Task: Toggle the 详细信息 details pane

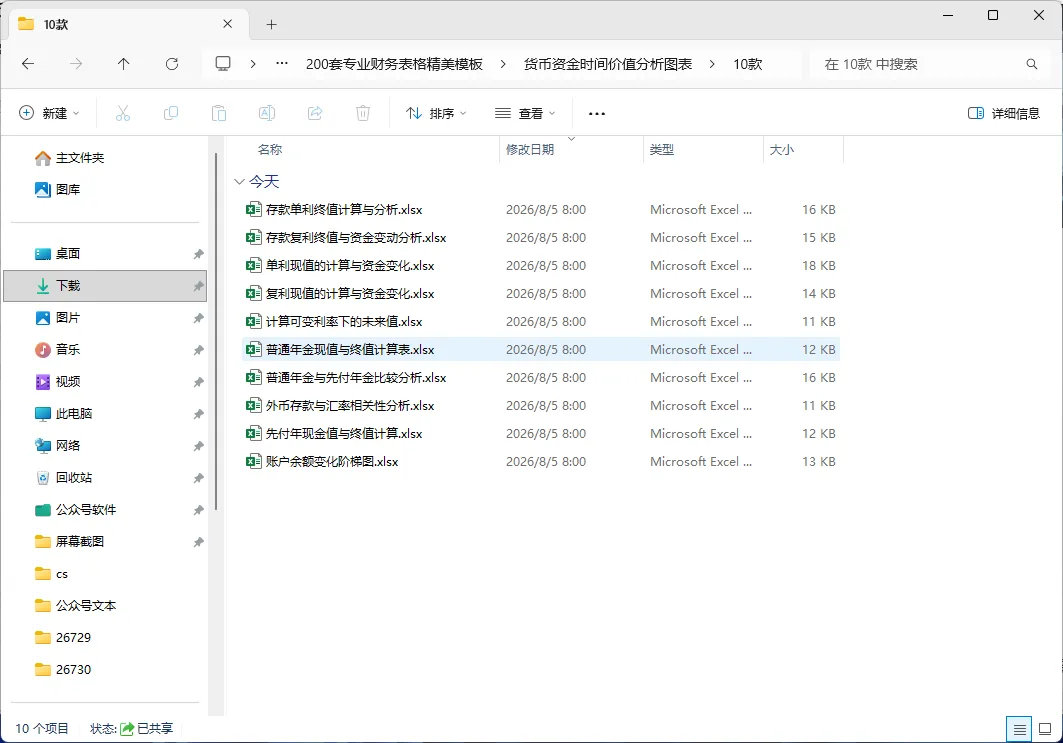Action: pyautogui.click(x=1004, y=113)
